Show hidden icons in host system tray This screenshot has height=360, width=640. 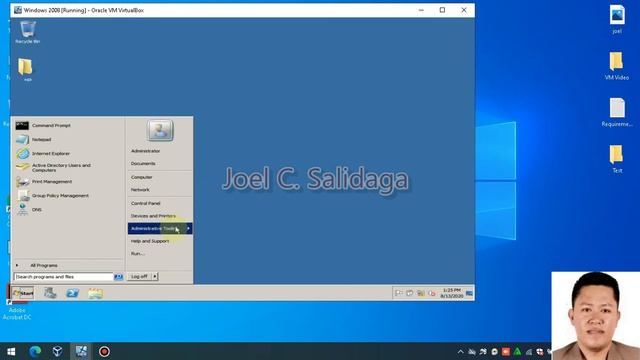click(460, 351)
